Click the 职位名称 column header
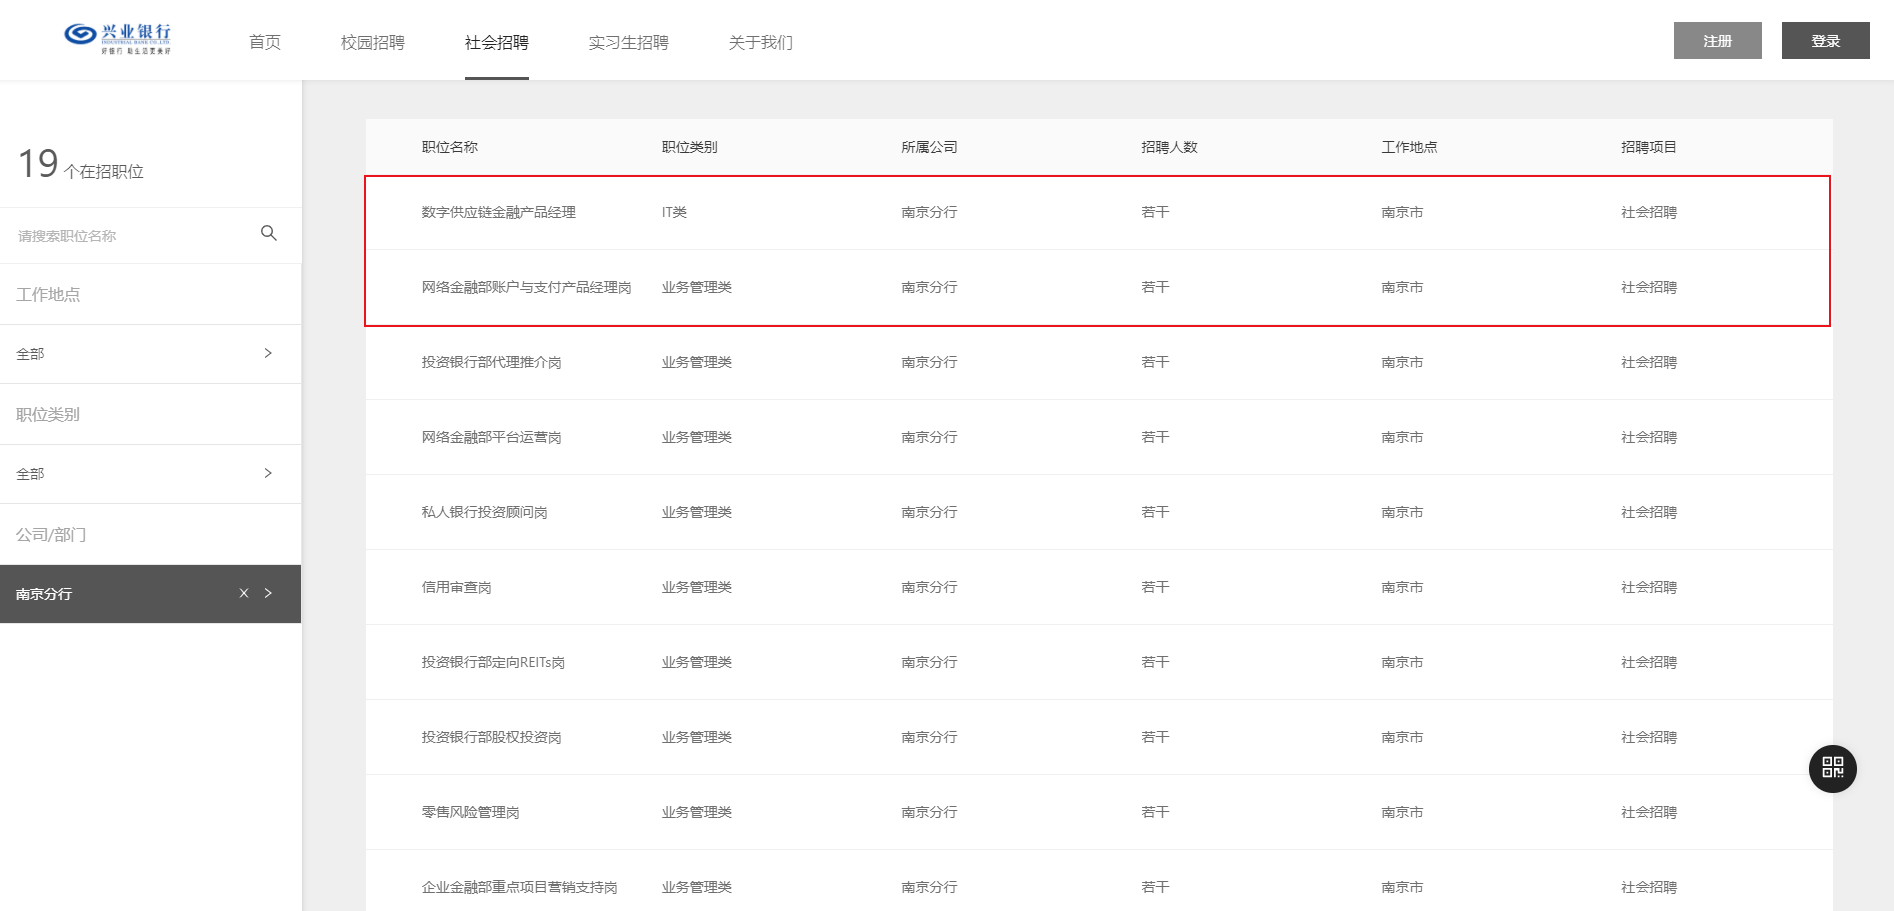The width and height of the screenshot is (1894, 911). click(450, 147)
